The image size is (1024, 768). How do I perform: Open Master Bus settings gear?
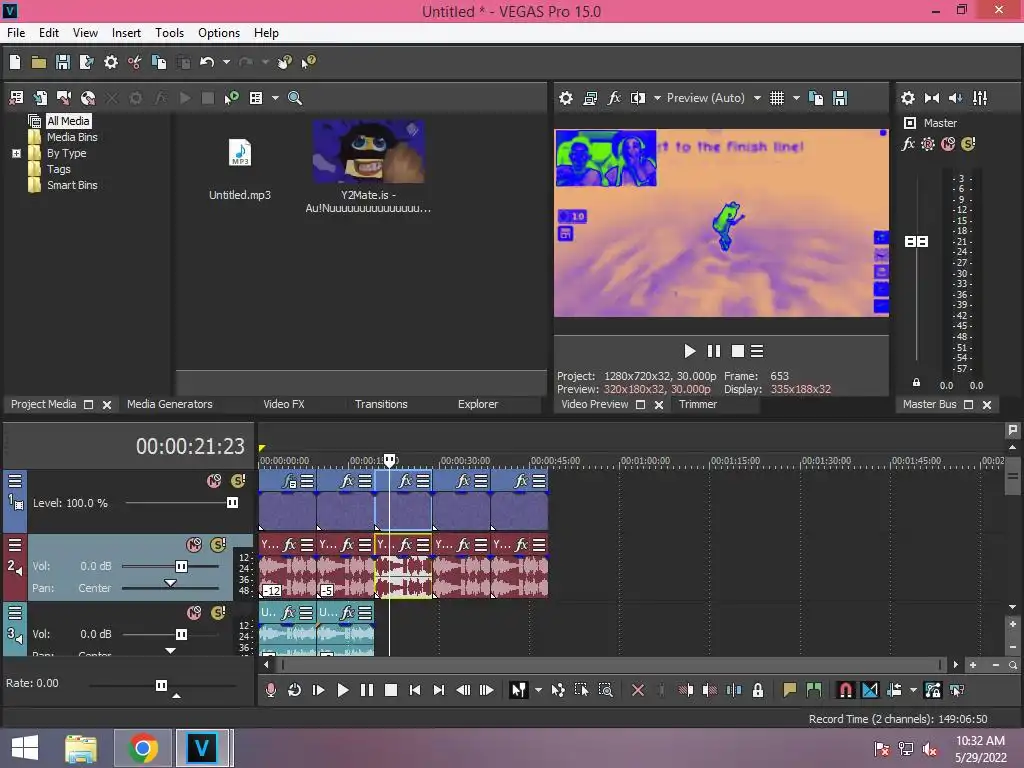click(x=908, y=98)
